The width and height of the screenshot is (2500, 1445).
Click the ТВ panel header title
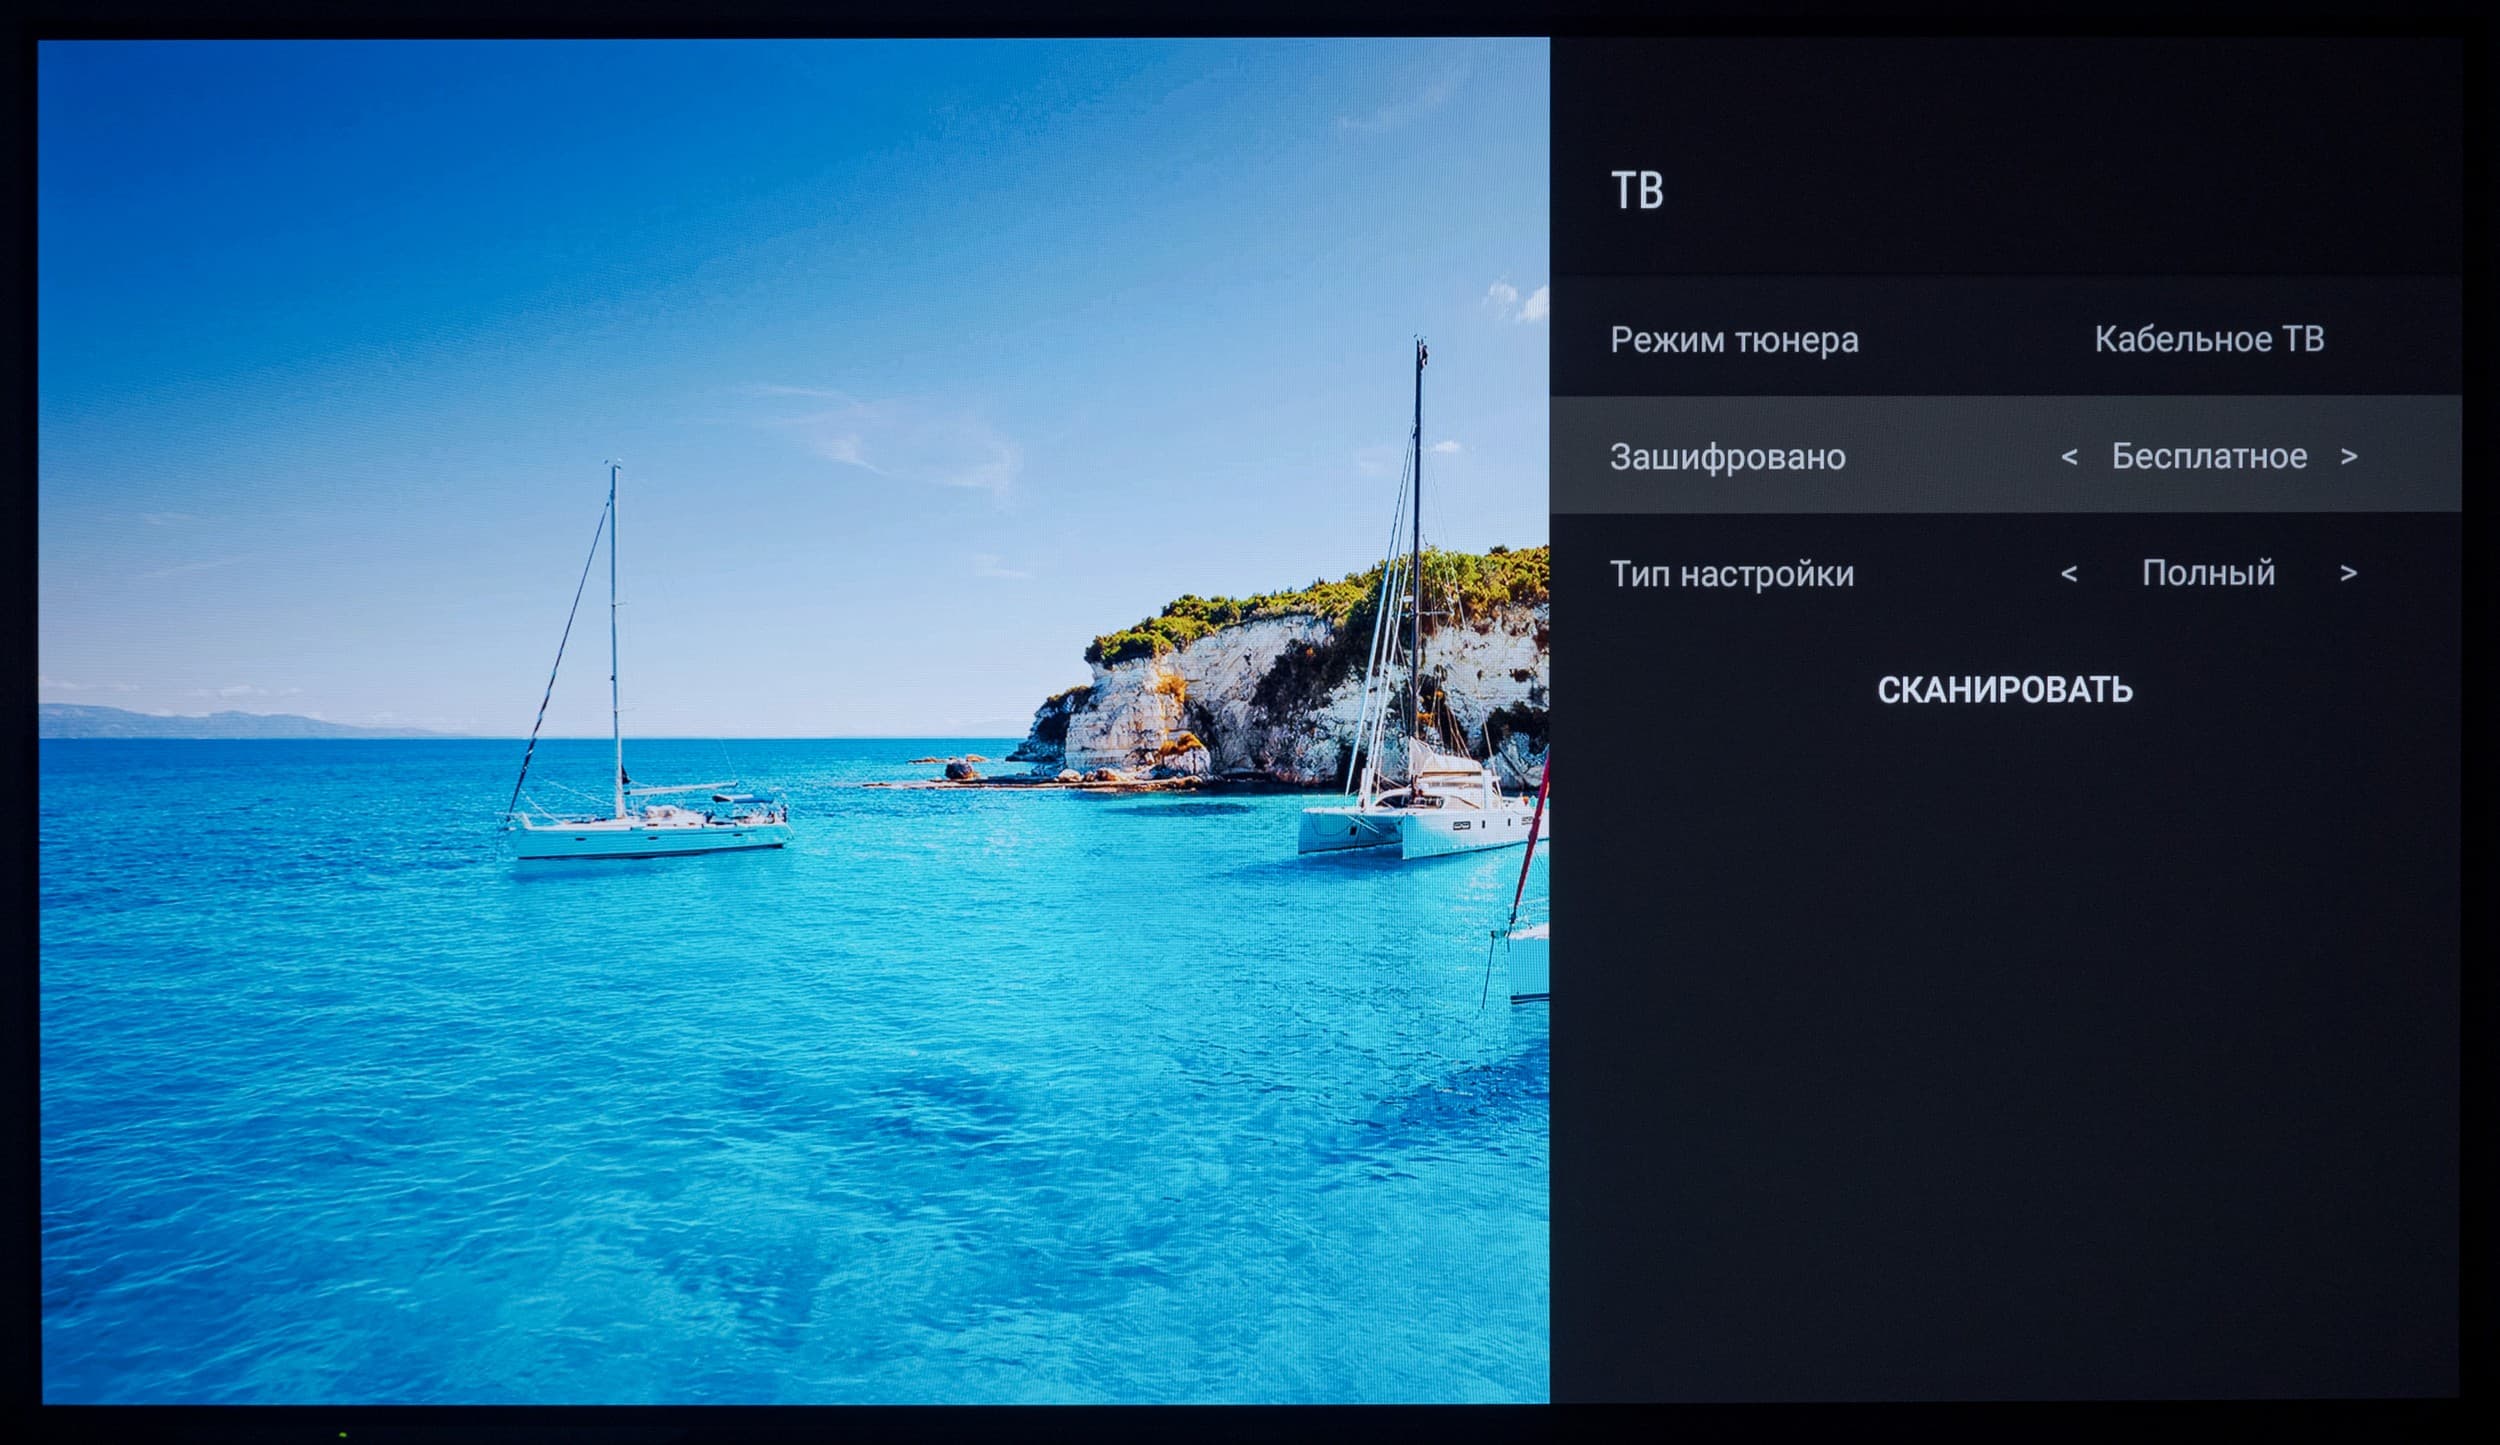pyautogui.click(x=1637, y=191)
